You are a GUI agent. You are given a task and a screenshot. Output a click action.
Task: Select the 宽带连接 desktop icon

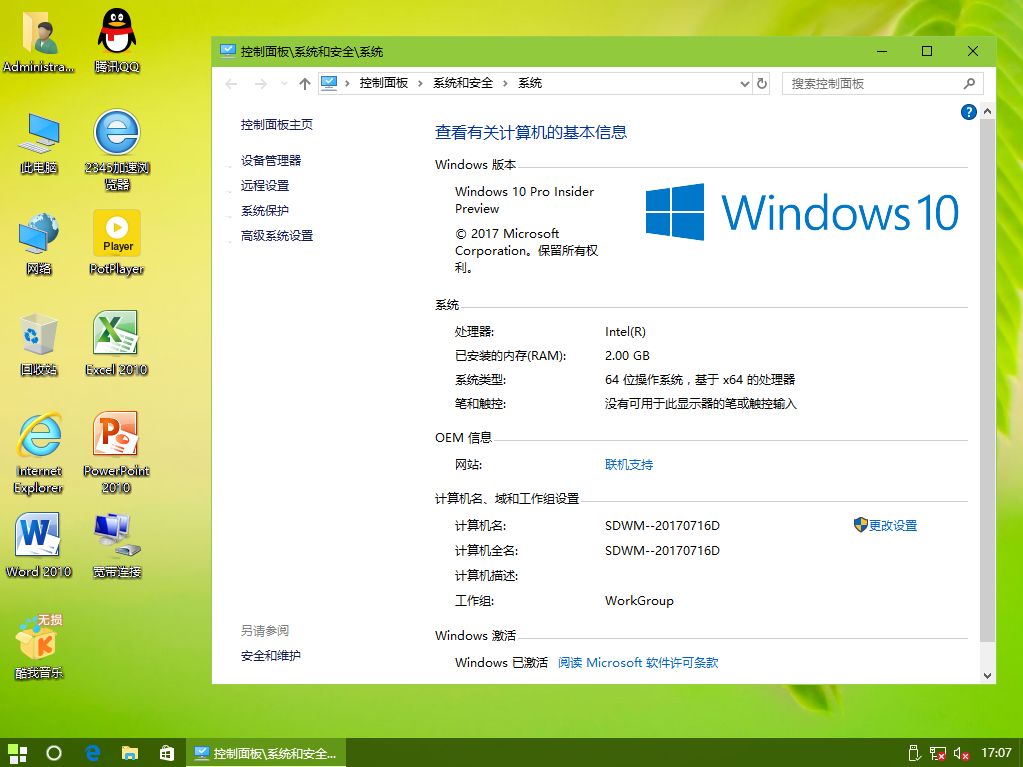click(x=117, y=546)
